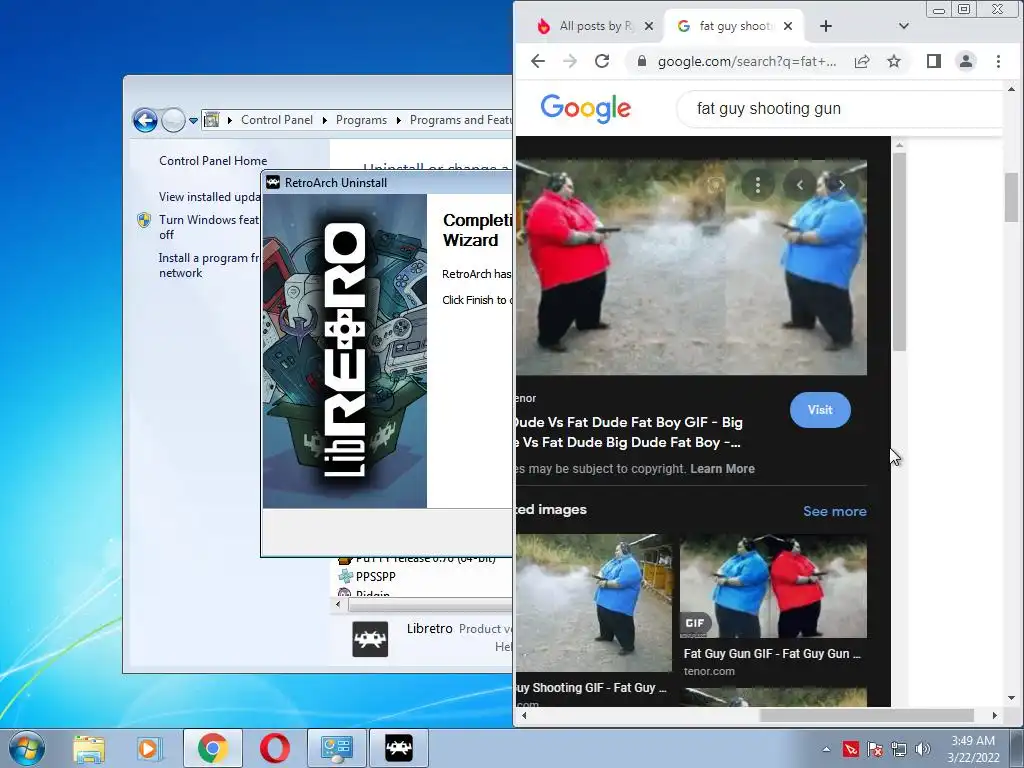Viewport: 1024px width, 768px height.
Task: Open Control Panel recent pages dropdown
Action: click(193, 121)
